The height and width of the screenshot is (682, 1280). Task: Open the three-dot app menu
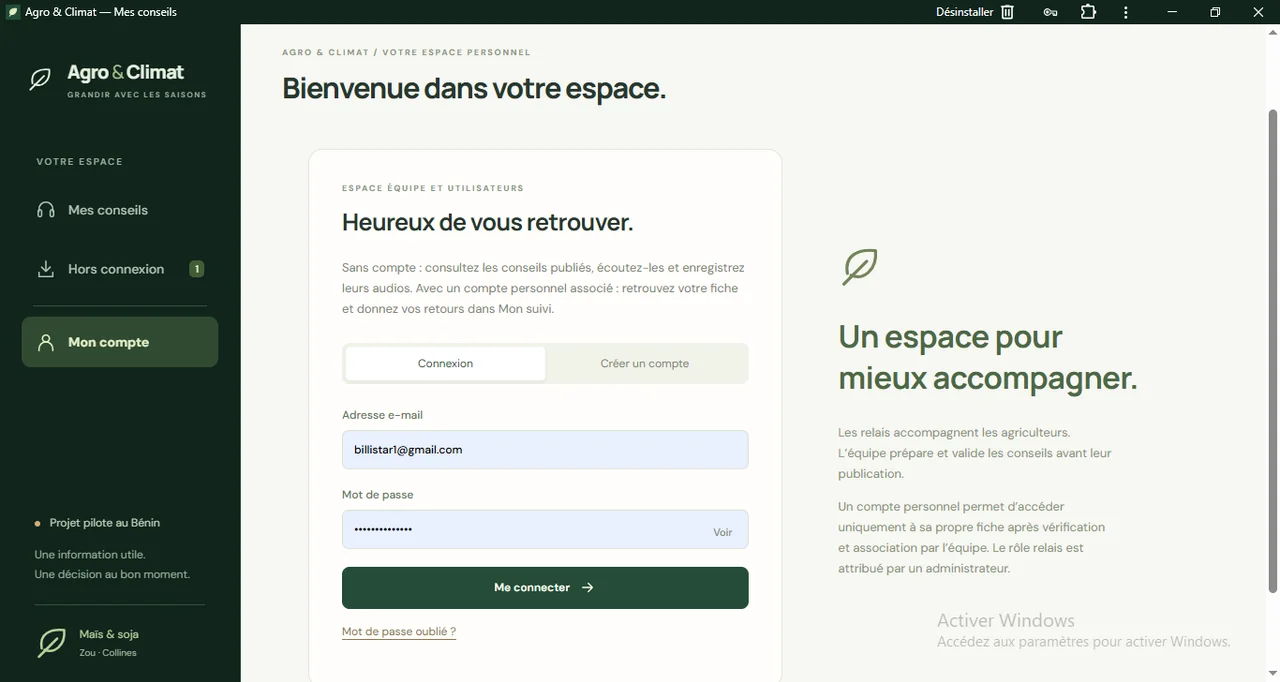point(1126,12)
